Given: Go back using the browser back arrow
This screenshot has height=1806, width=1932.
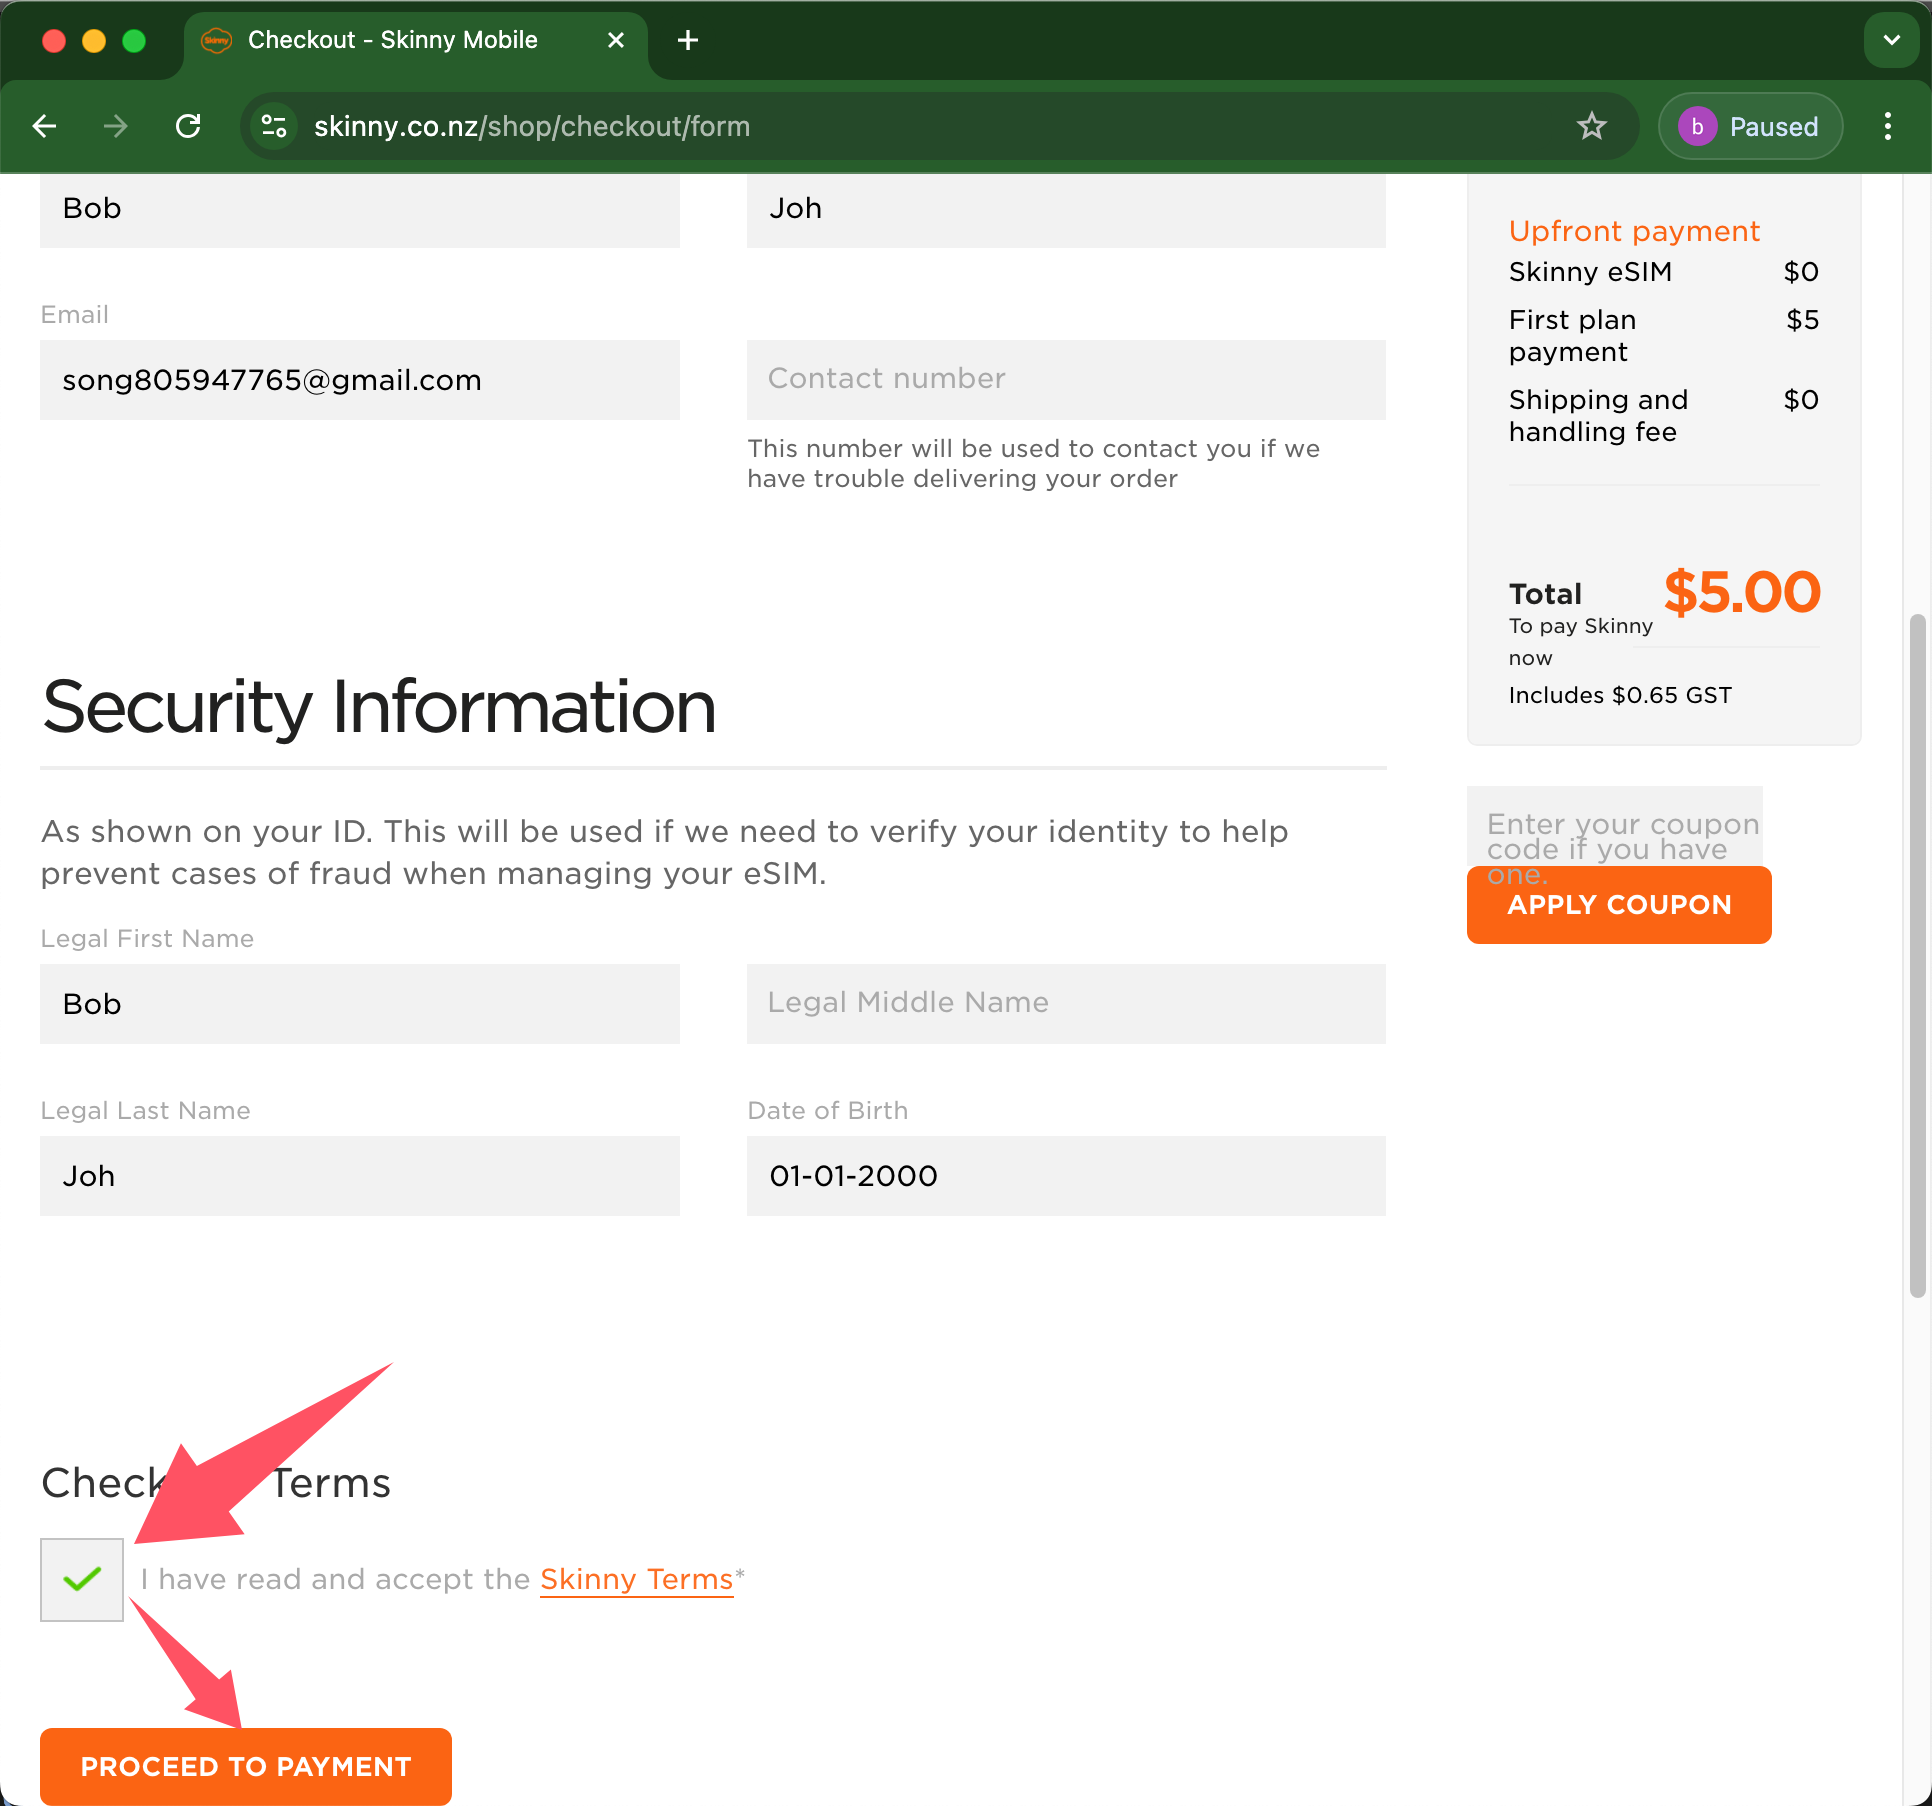Looking at the screenshot, I should (45, 126).
